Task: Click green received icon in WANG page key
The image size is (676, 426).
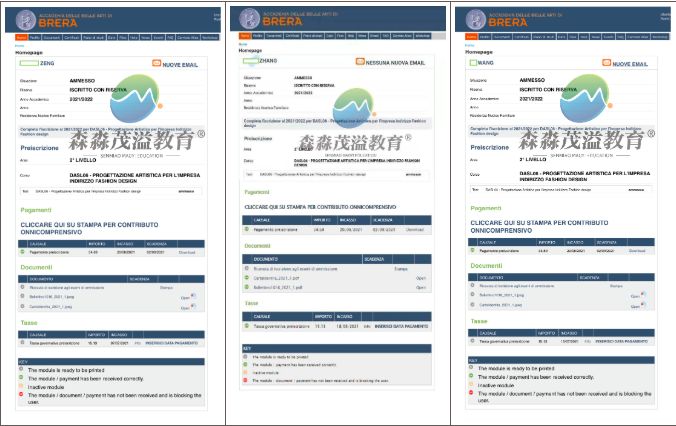Action: [471, 376]
